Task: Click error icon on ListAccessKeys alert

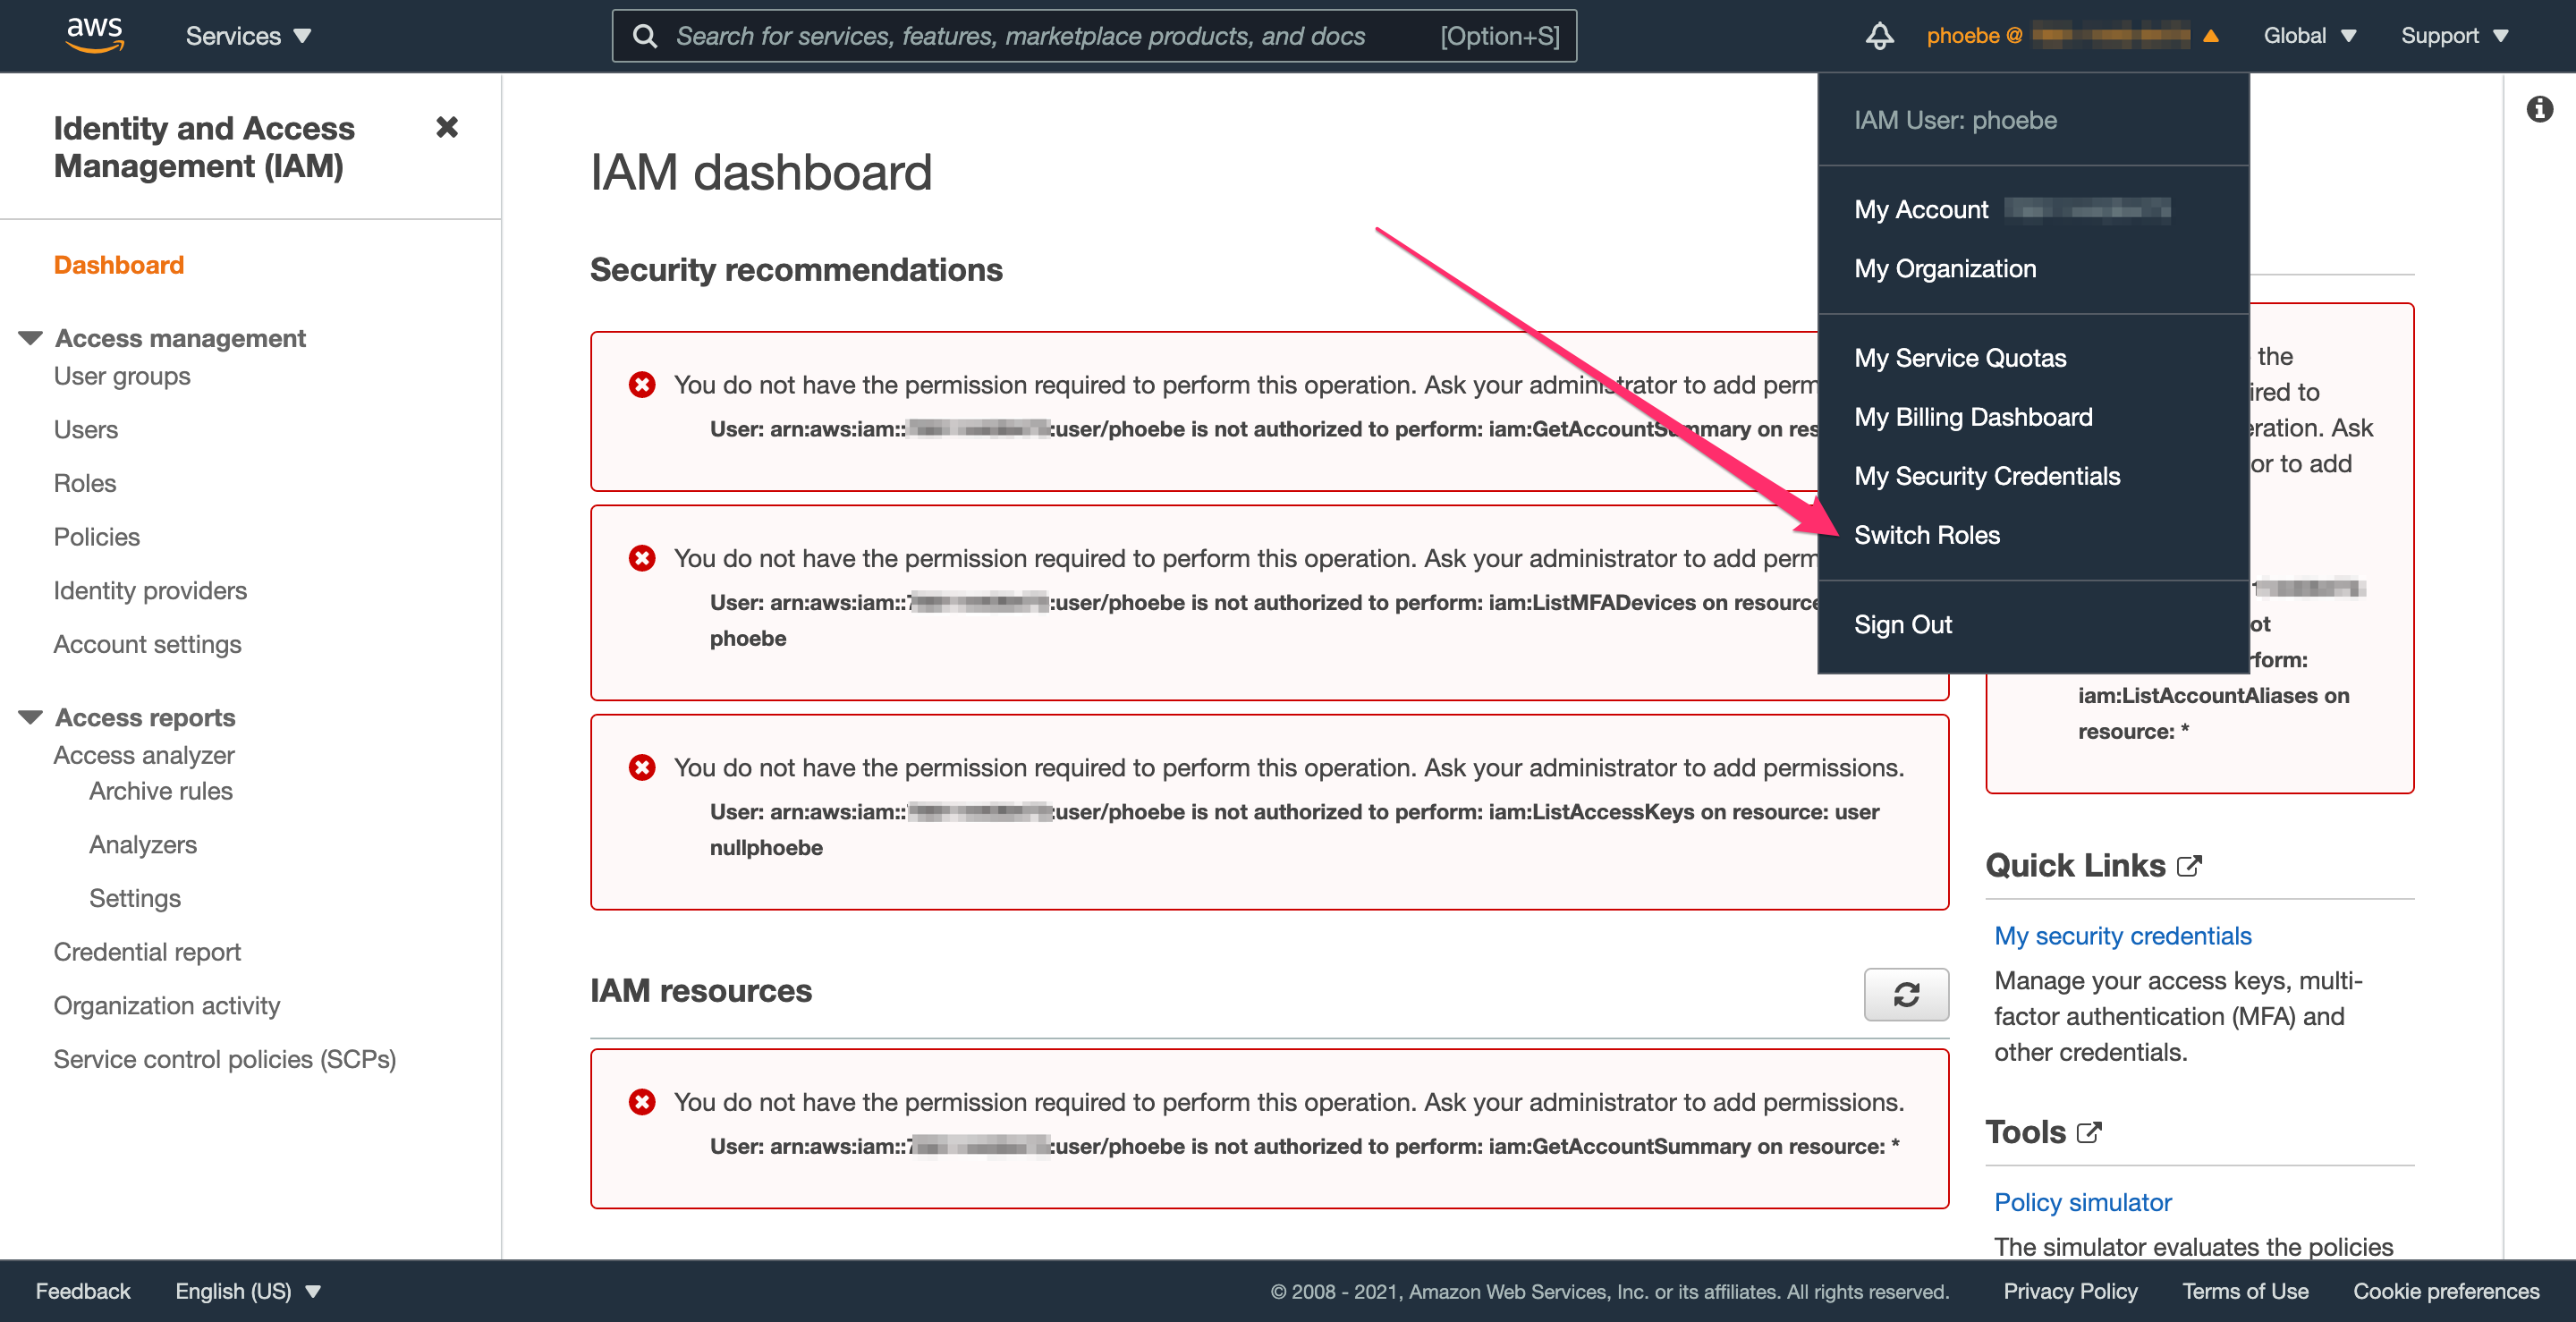Action: [642, 767]
